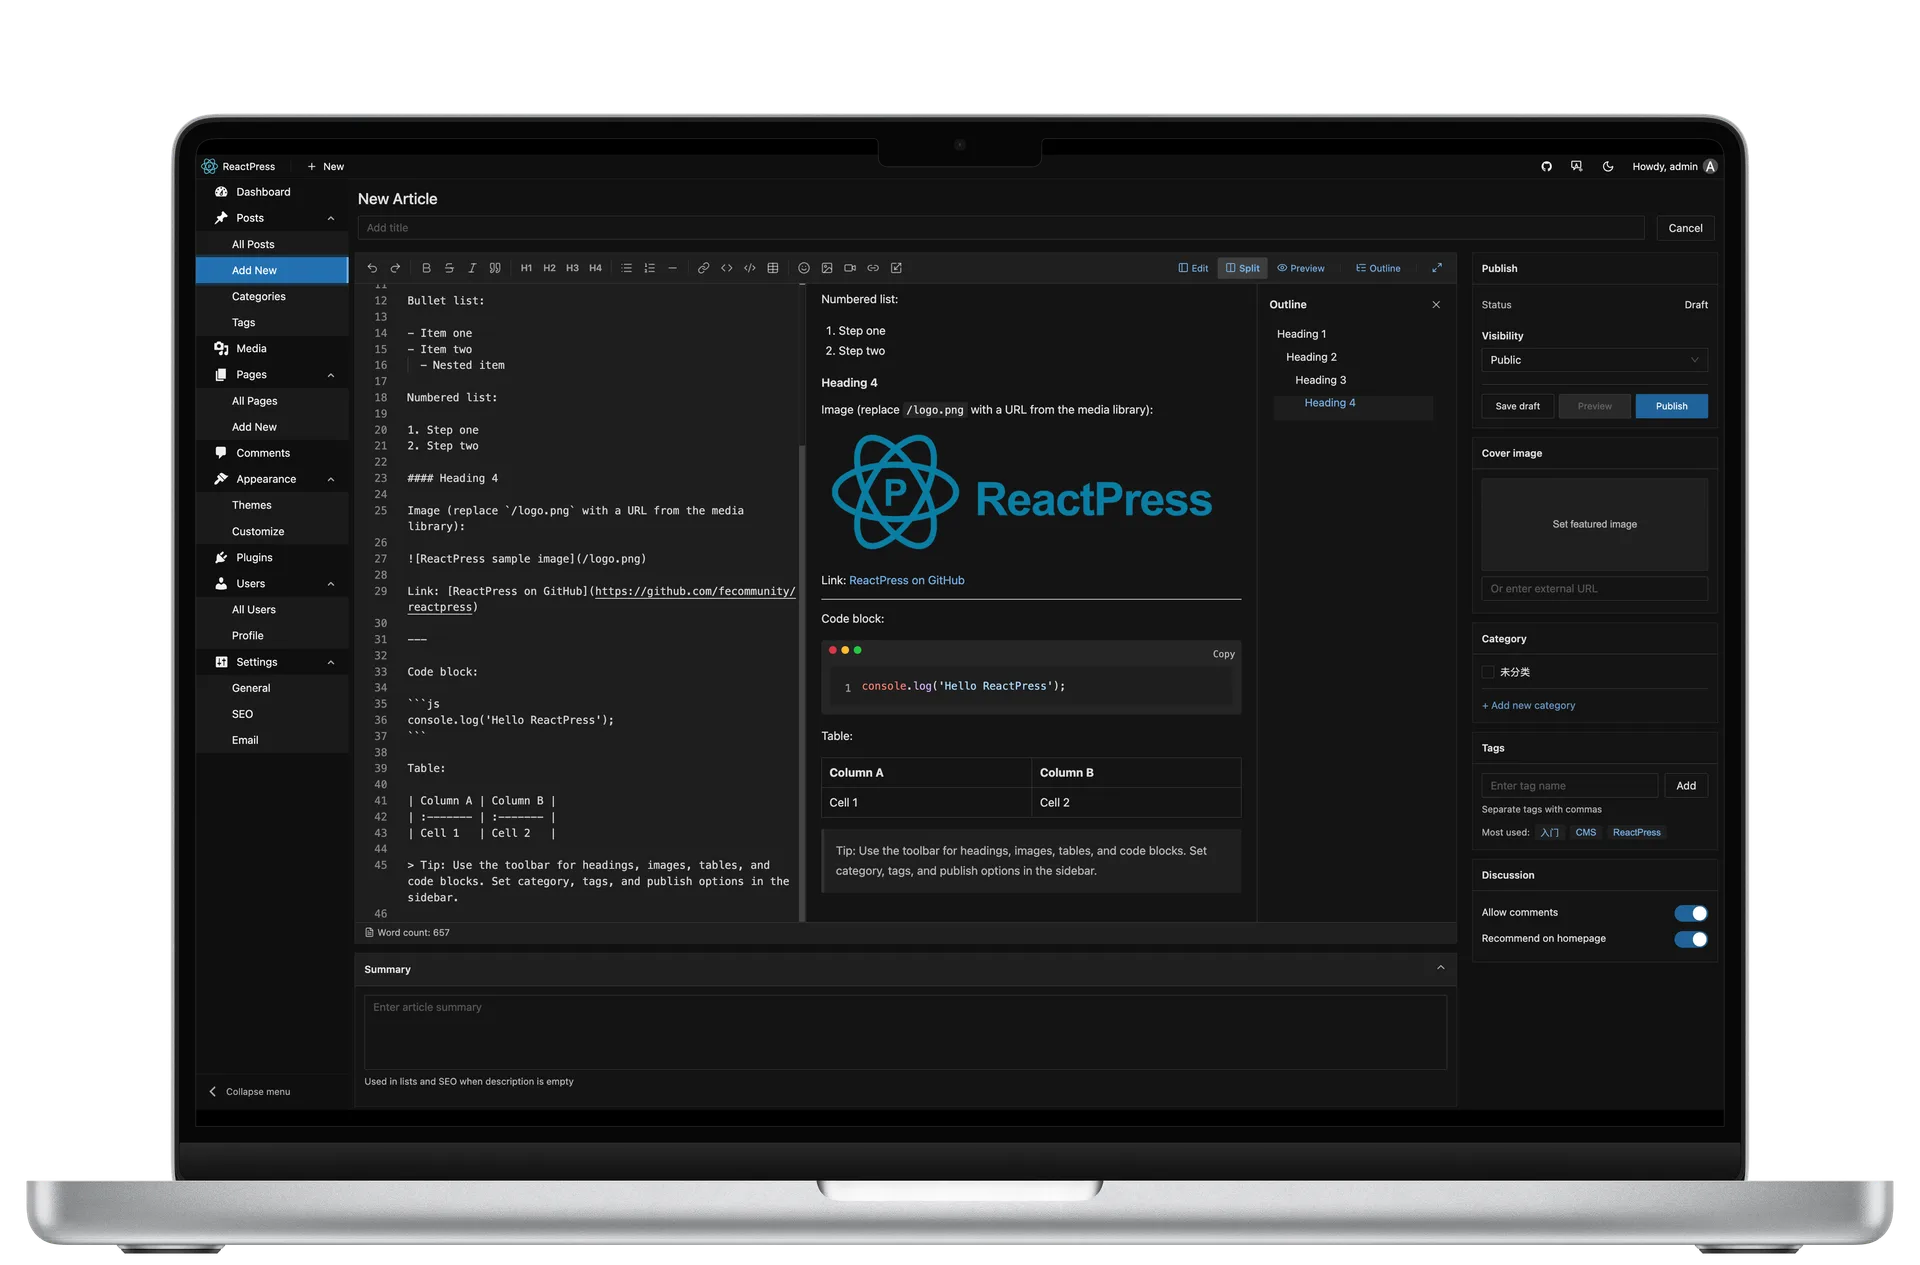Click the external cover image URL field
Image resolution: width=1920 pixels, height=1265 pixels.
pos(1594,589)
